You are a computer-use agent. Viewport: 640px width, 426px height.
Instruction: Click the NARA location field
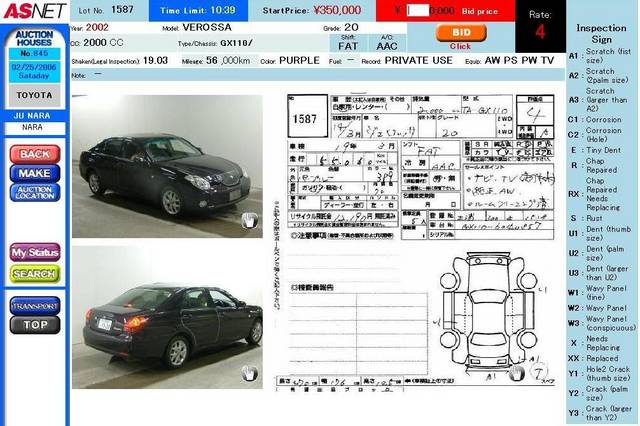[34, 127]
